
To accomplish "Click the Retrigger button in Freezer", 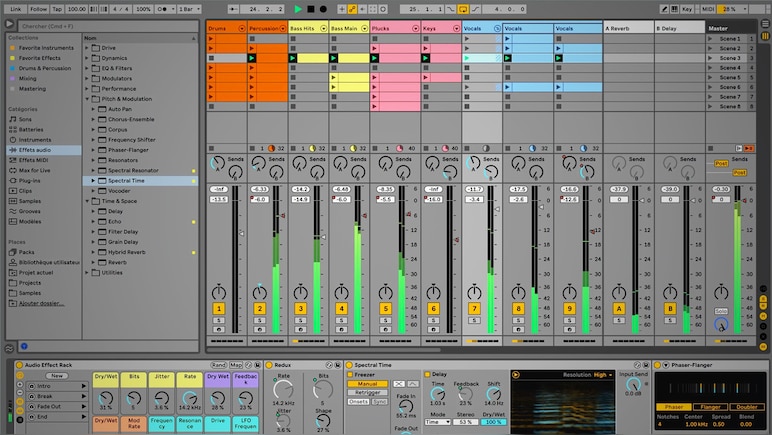I will (368, 393).
